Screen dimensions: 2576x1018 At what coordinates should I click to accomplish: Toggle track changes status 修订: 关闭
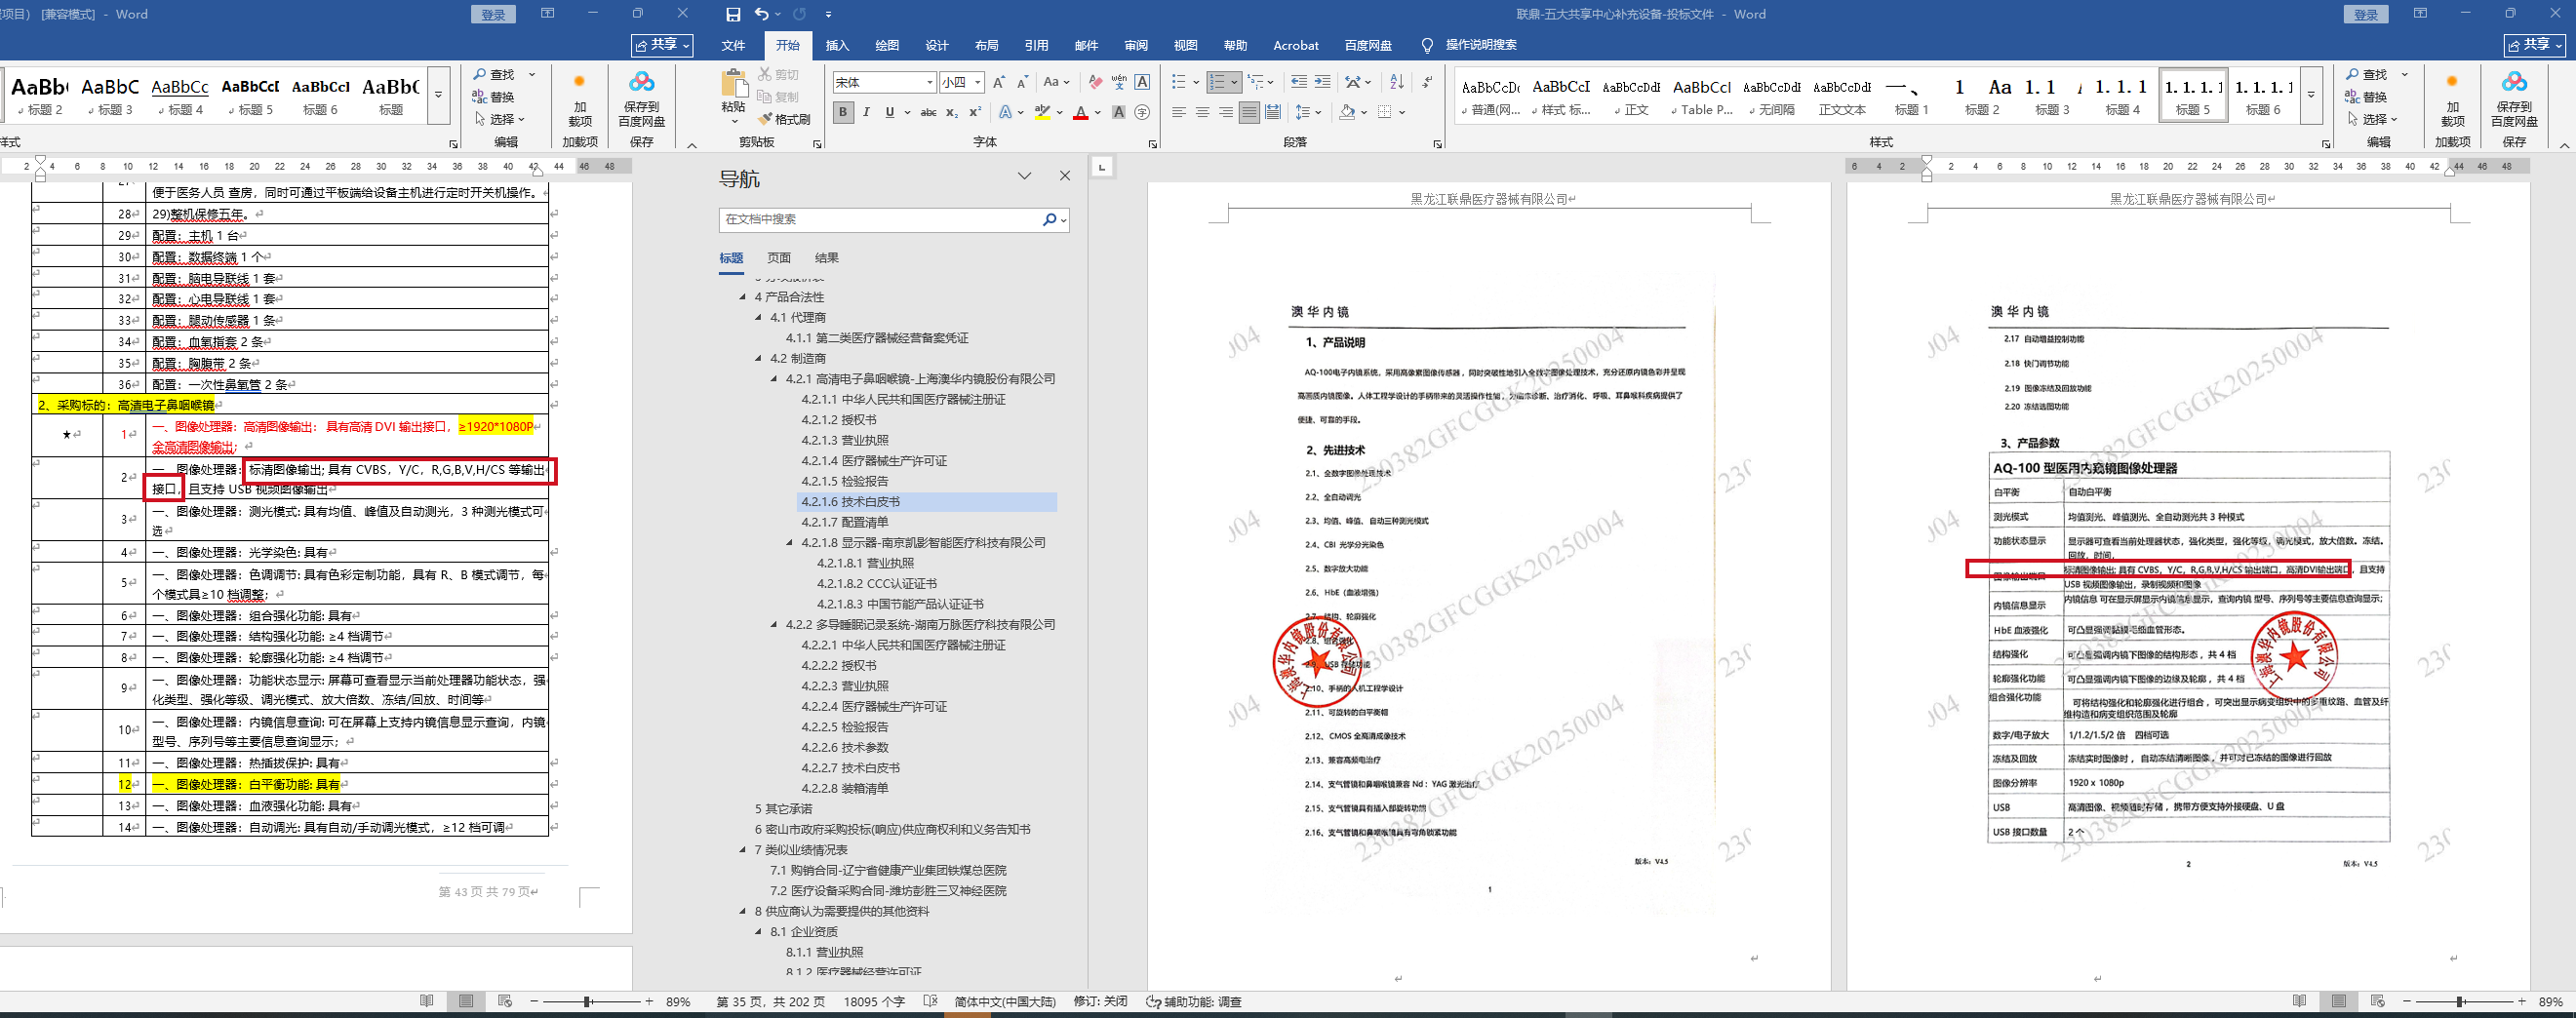[x=1100, y=1001]
